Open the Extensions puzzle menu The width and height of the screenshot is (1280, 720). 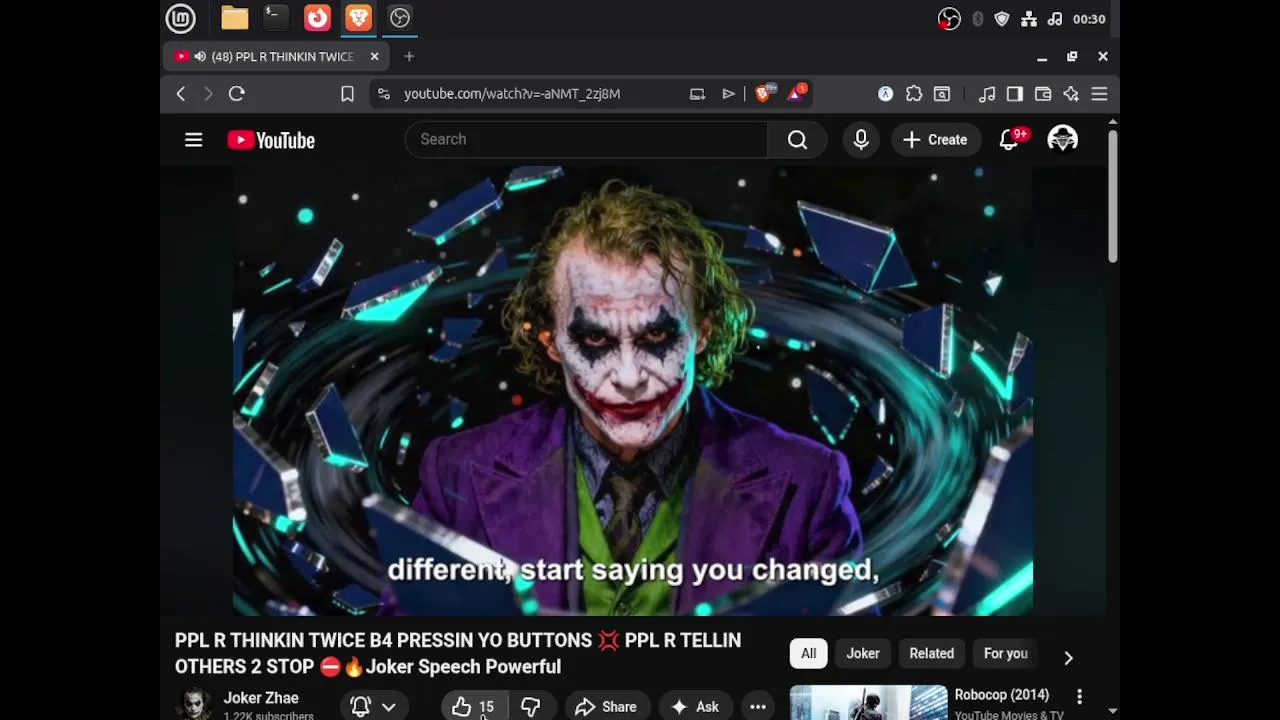click(914, 94)
